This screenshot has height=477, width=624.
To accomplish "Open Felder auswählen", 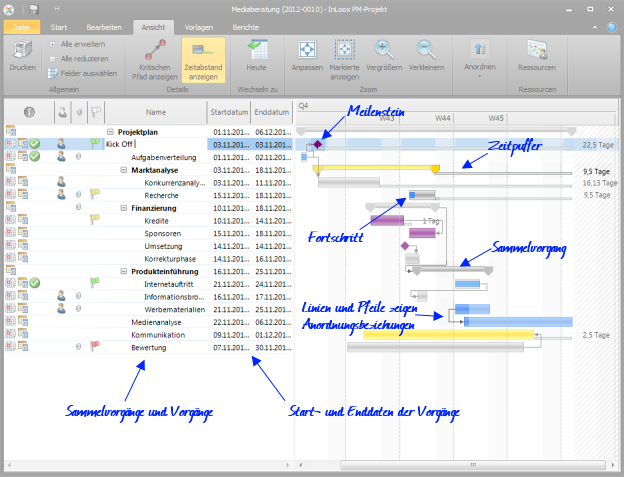I will [x=83, y=73].
